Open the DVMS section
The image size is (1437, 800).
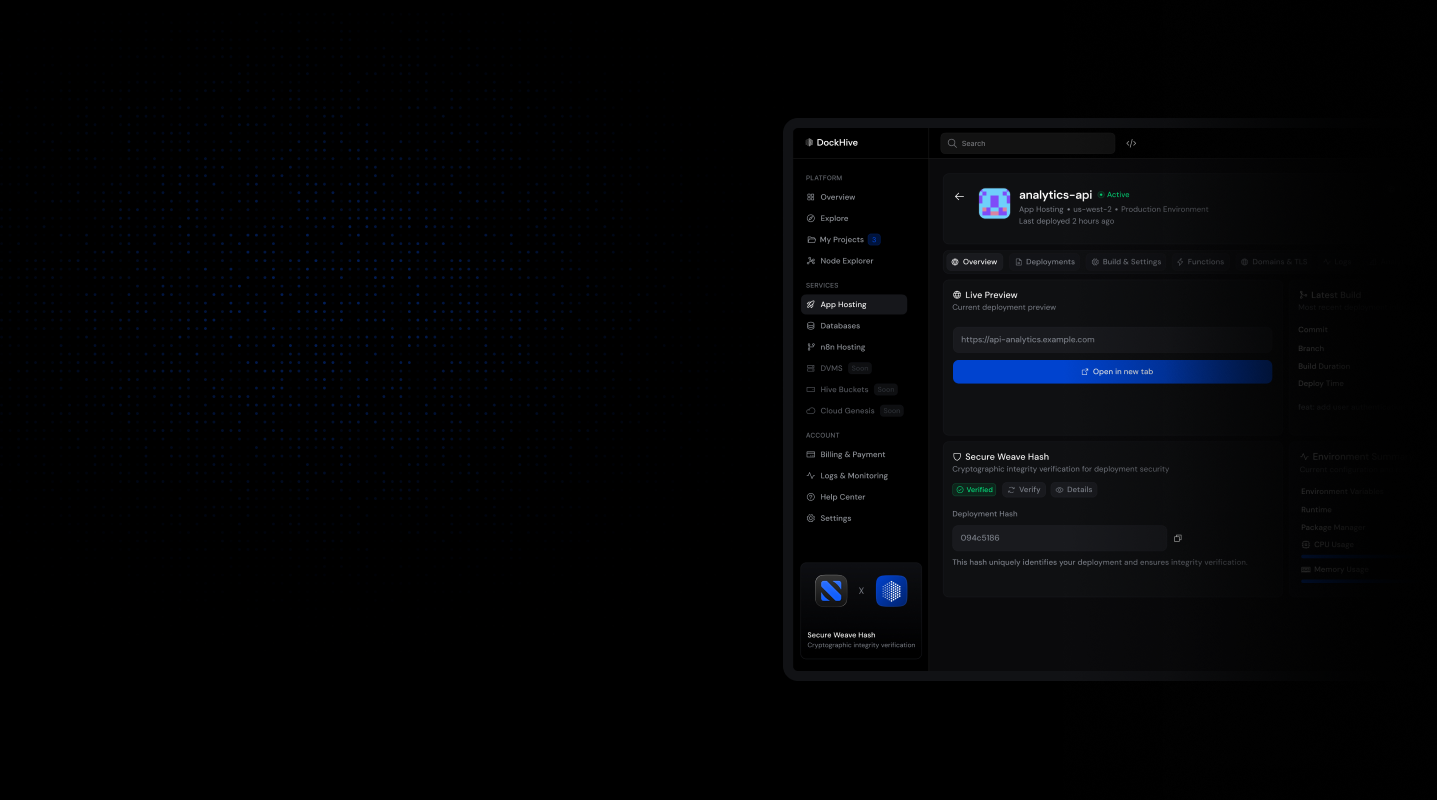tap(831, 368)
